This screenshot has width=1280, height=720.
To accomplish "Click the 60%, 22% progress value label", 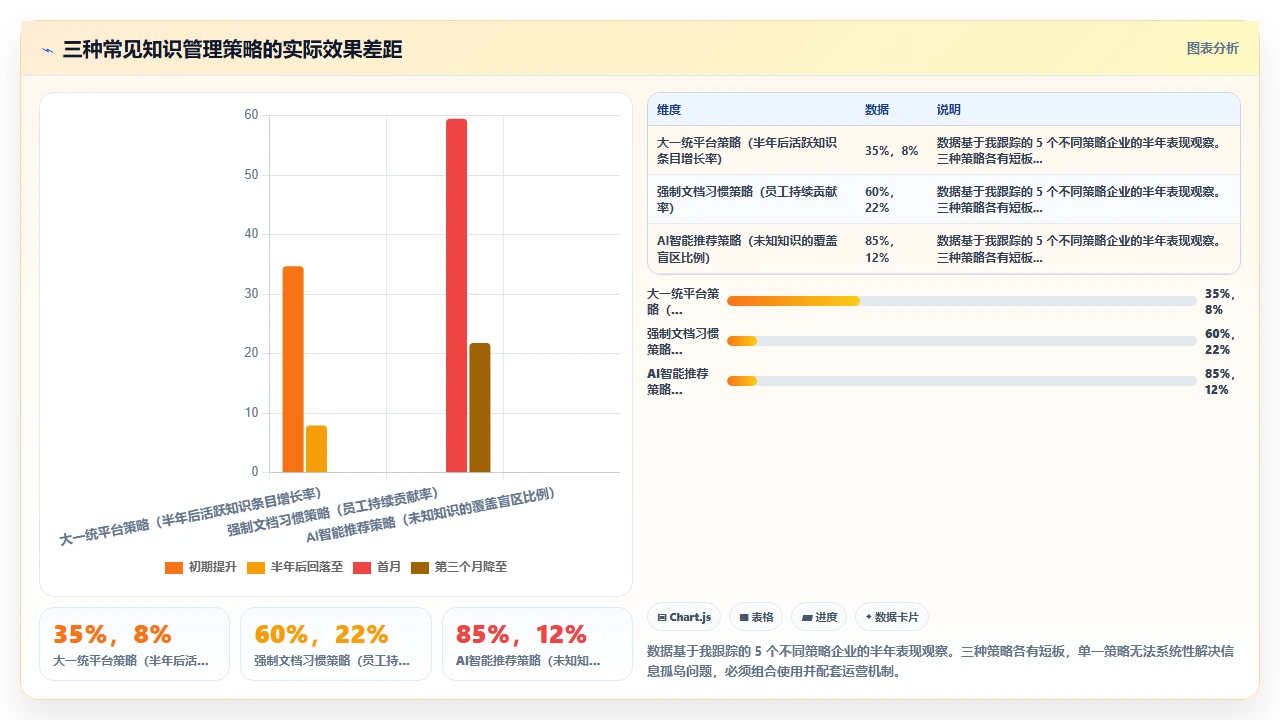I will pyautogui.click(x=1221, y=342).
